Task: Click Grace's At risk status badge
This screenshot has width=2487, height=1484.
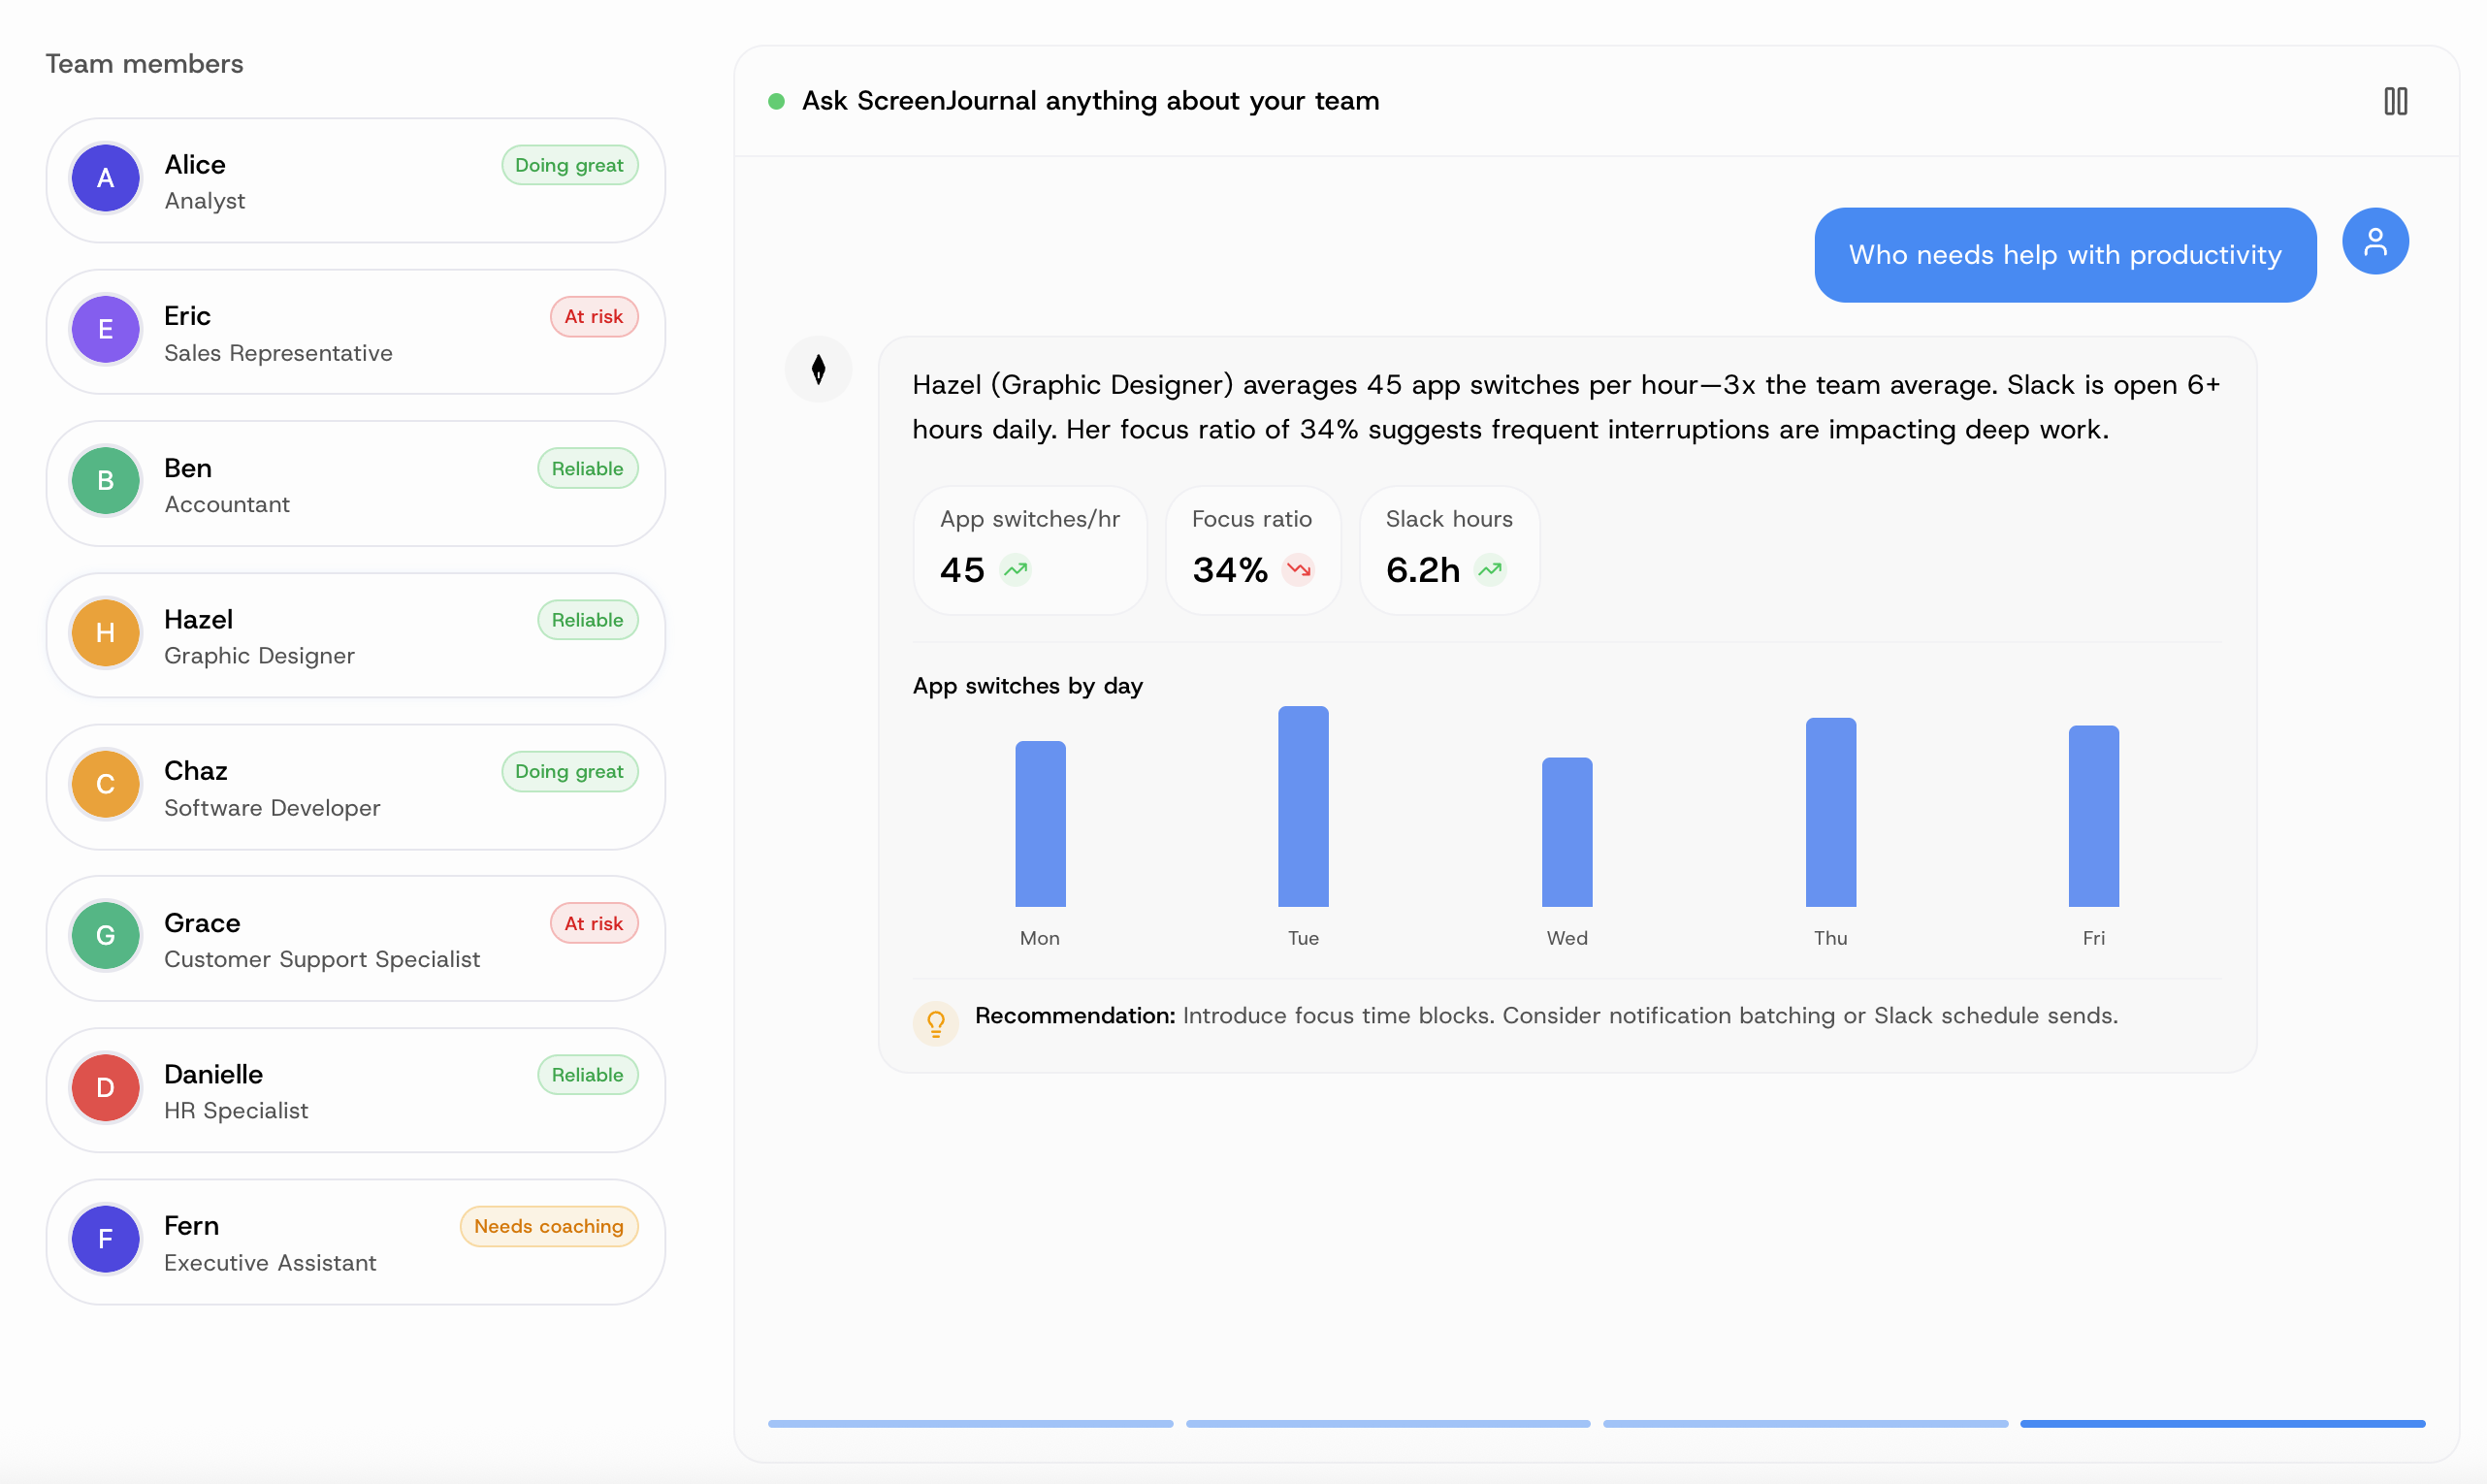Action: pyautogui.click(x=593, y=923)
